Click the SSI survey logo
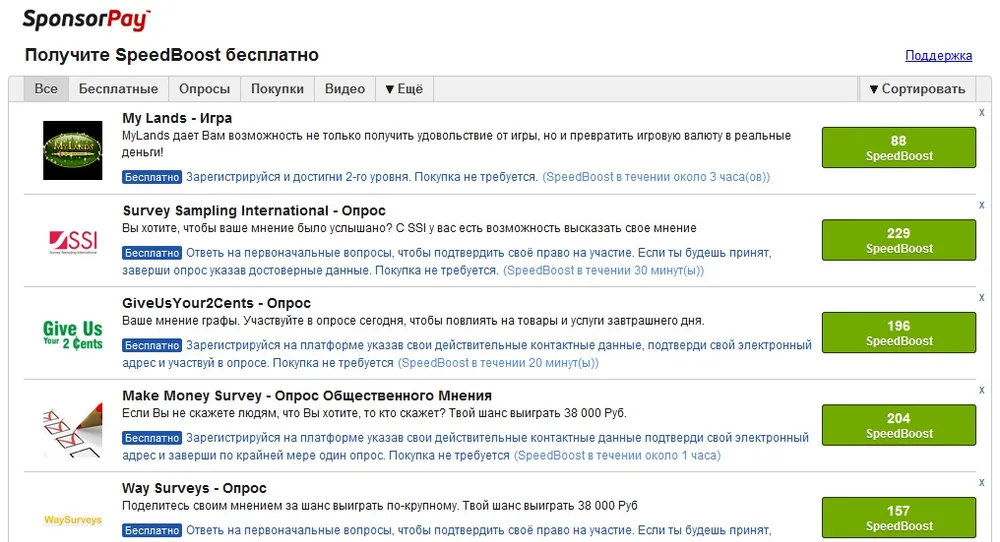The height and width of the screenshot is (542, 1000). click(73, 241)
